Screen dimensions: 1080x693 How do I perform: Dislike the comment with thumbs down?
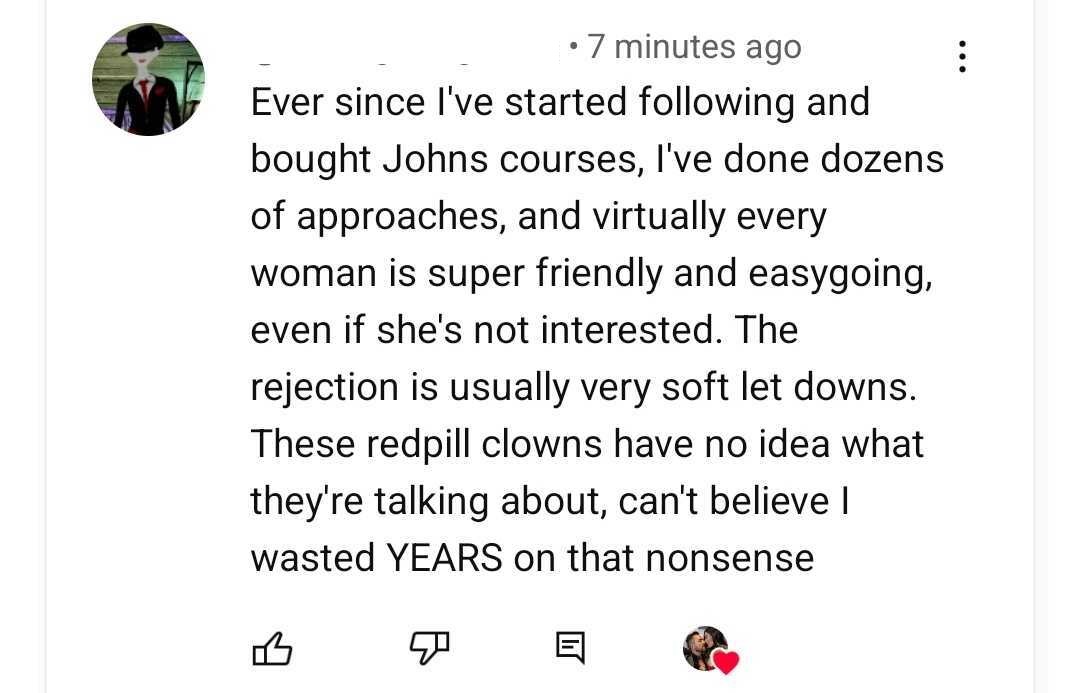pyautogui.click(x=430, y=650)
